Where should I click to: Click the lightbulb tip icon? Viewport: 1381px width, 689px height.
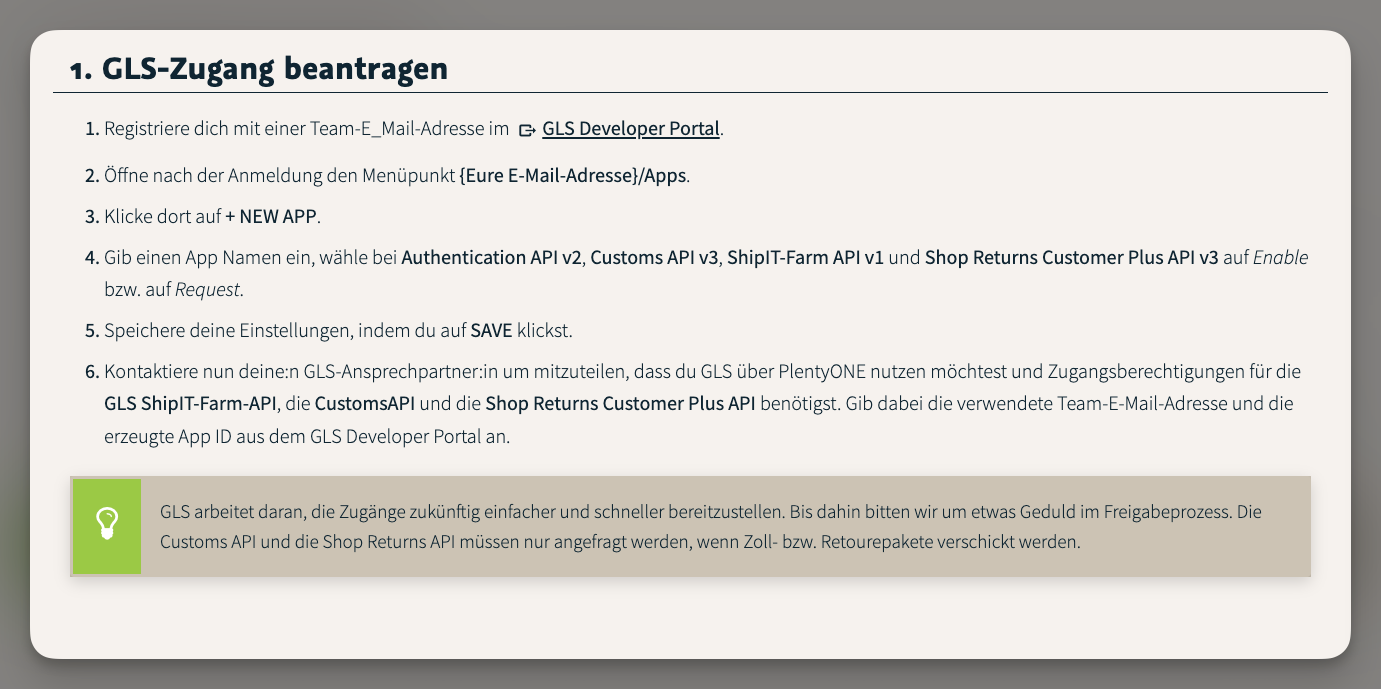click(106, 526)
